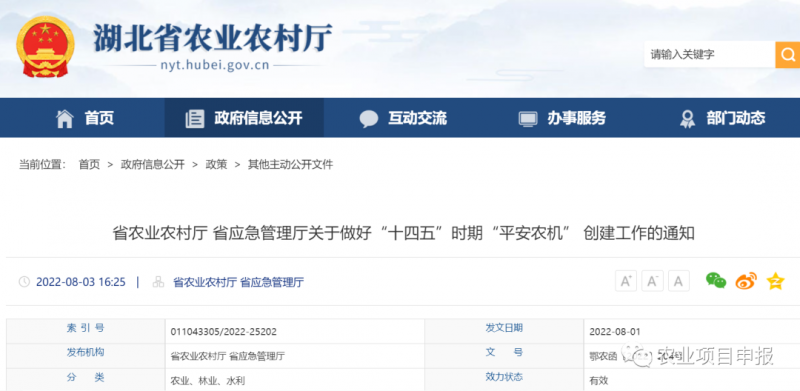Click the source text 省农业农村厅 省应急管理厅 under the title
The width and height of the screenshot is (800, 391).
point(238,282)
